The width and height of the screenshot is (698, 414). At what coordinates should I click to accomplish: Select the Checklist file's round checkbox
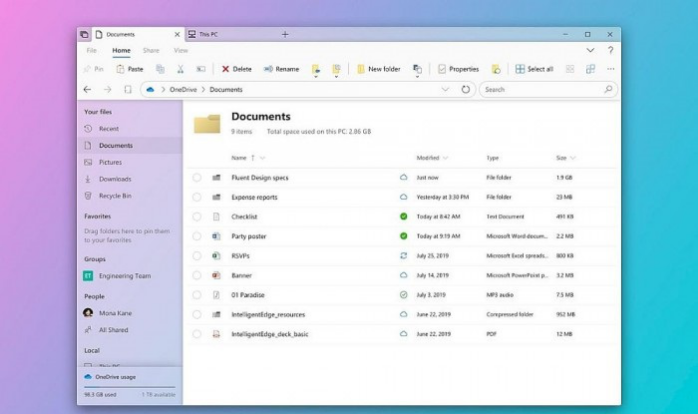[x=197, y=216]
